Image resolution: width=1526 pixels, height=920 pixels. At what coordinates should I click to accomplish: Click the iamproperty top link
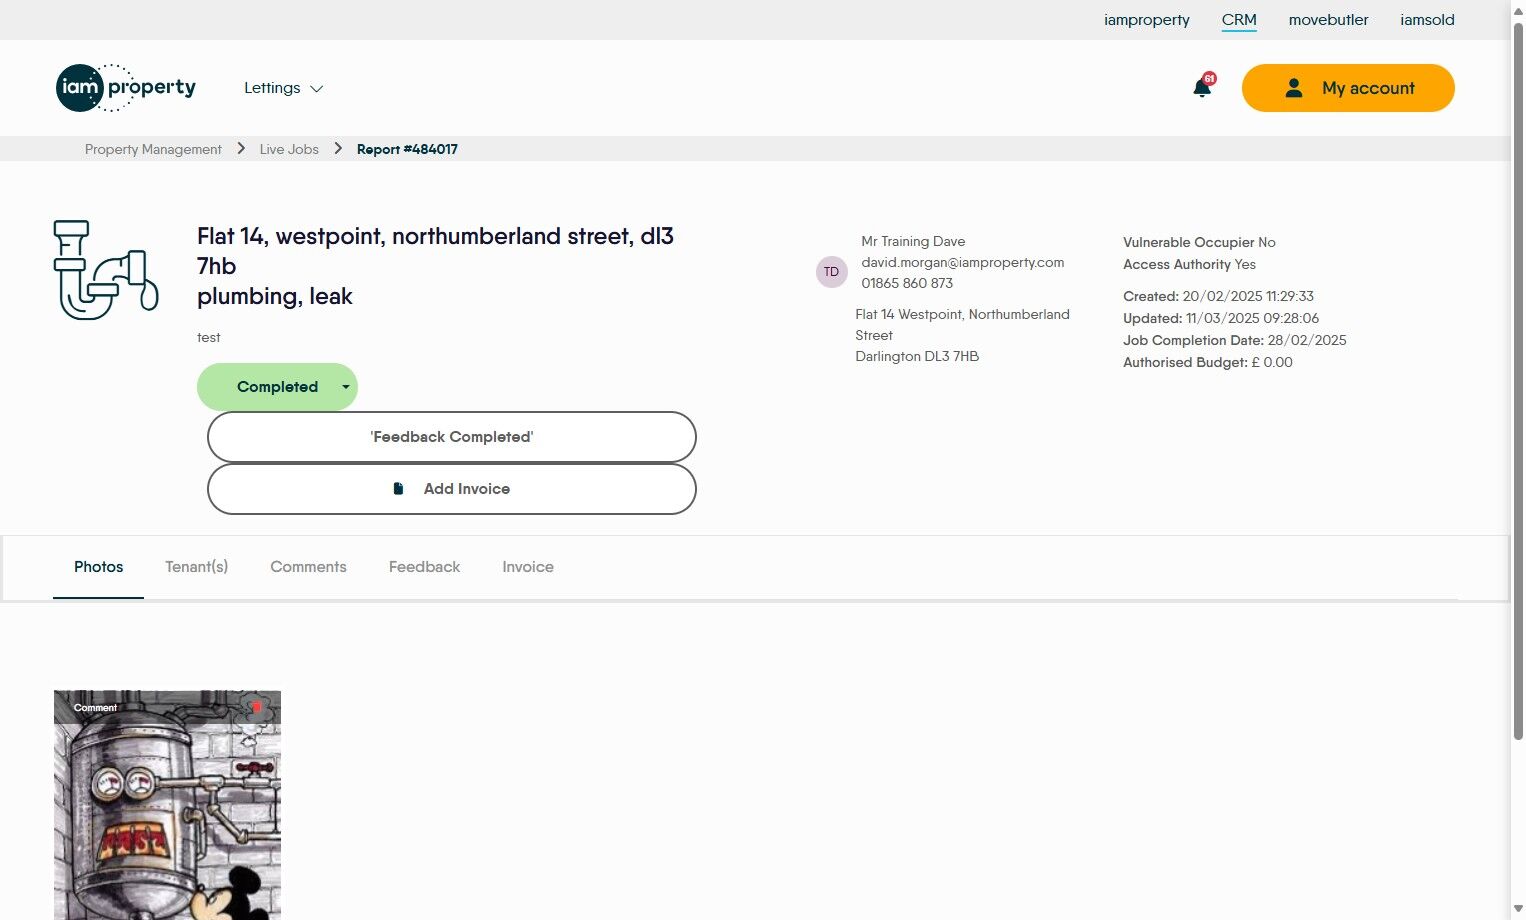click(x=1147, y=20)
